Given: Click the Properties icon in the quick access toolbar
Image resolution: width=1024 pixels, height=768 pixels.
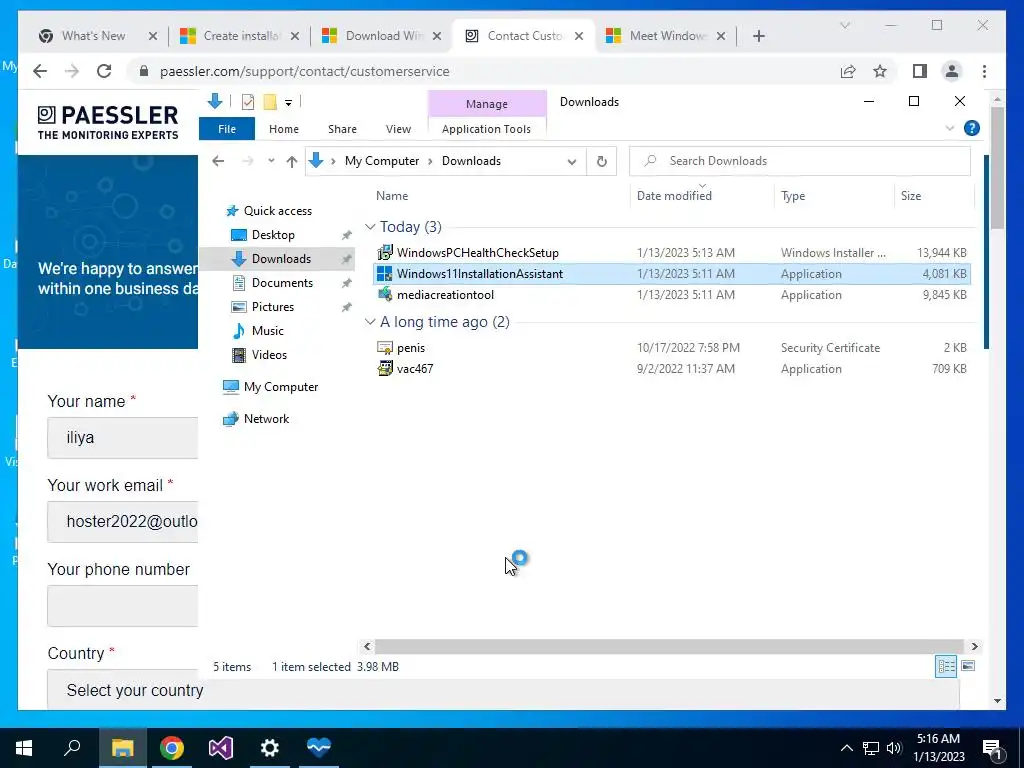Looking at the screenshot, I should [x=248, y=102].
